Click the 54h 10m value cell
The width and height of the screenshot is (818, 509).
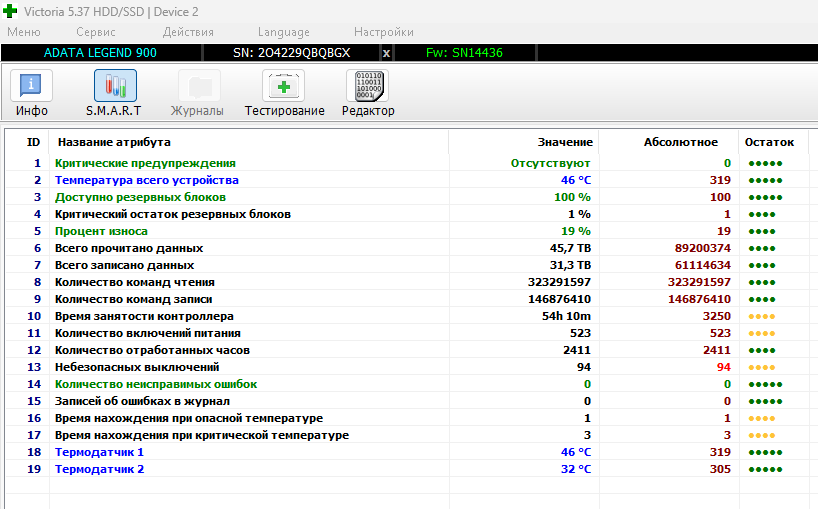click(x=566, y=316)
